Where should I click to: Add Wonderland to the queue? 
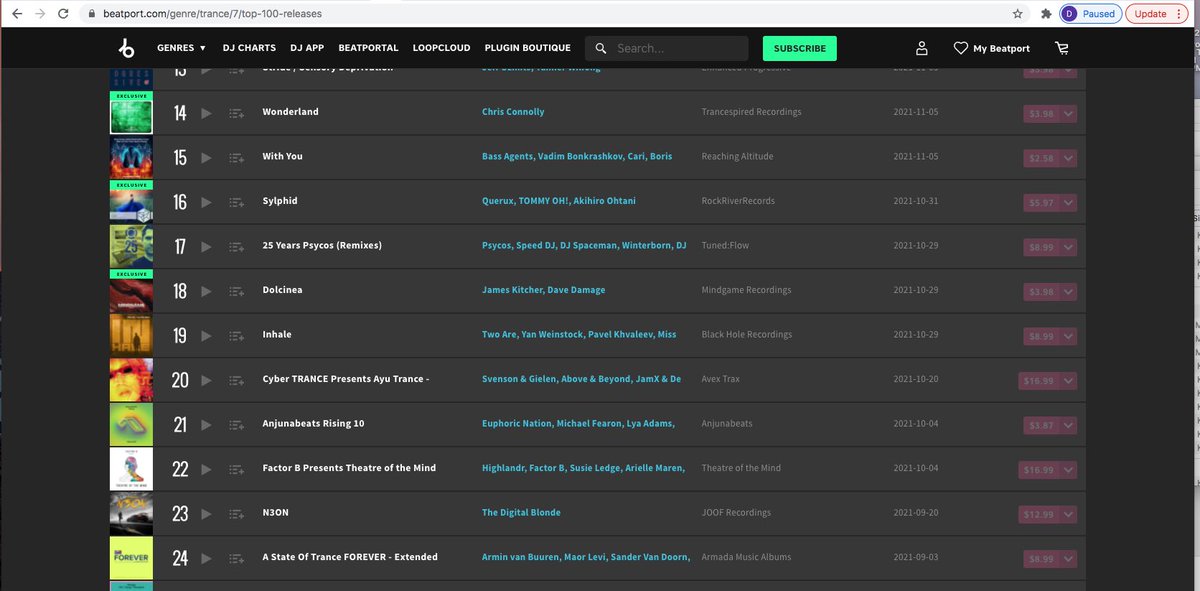tap(236, 113)
